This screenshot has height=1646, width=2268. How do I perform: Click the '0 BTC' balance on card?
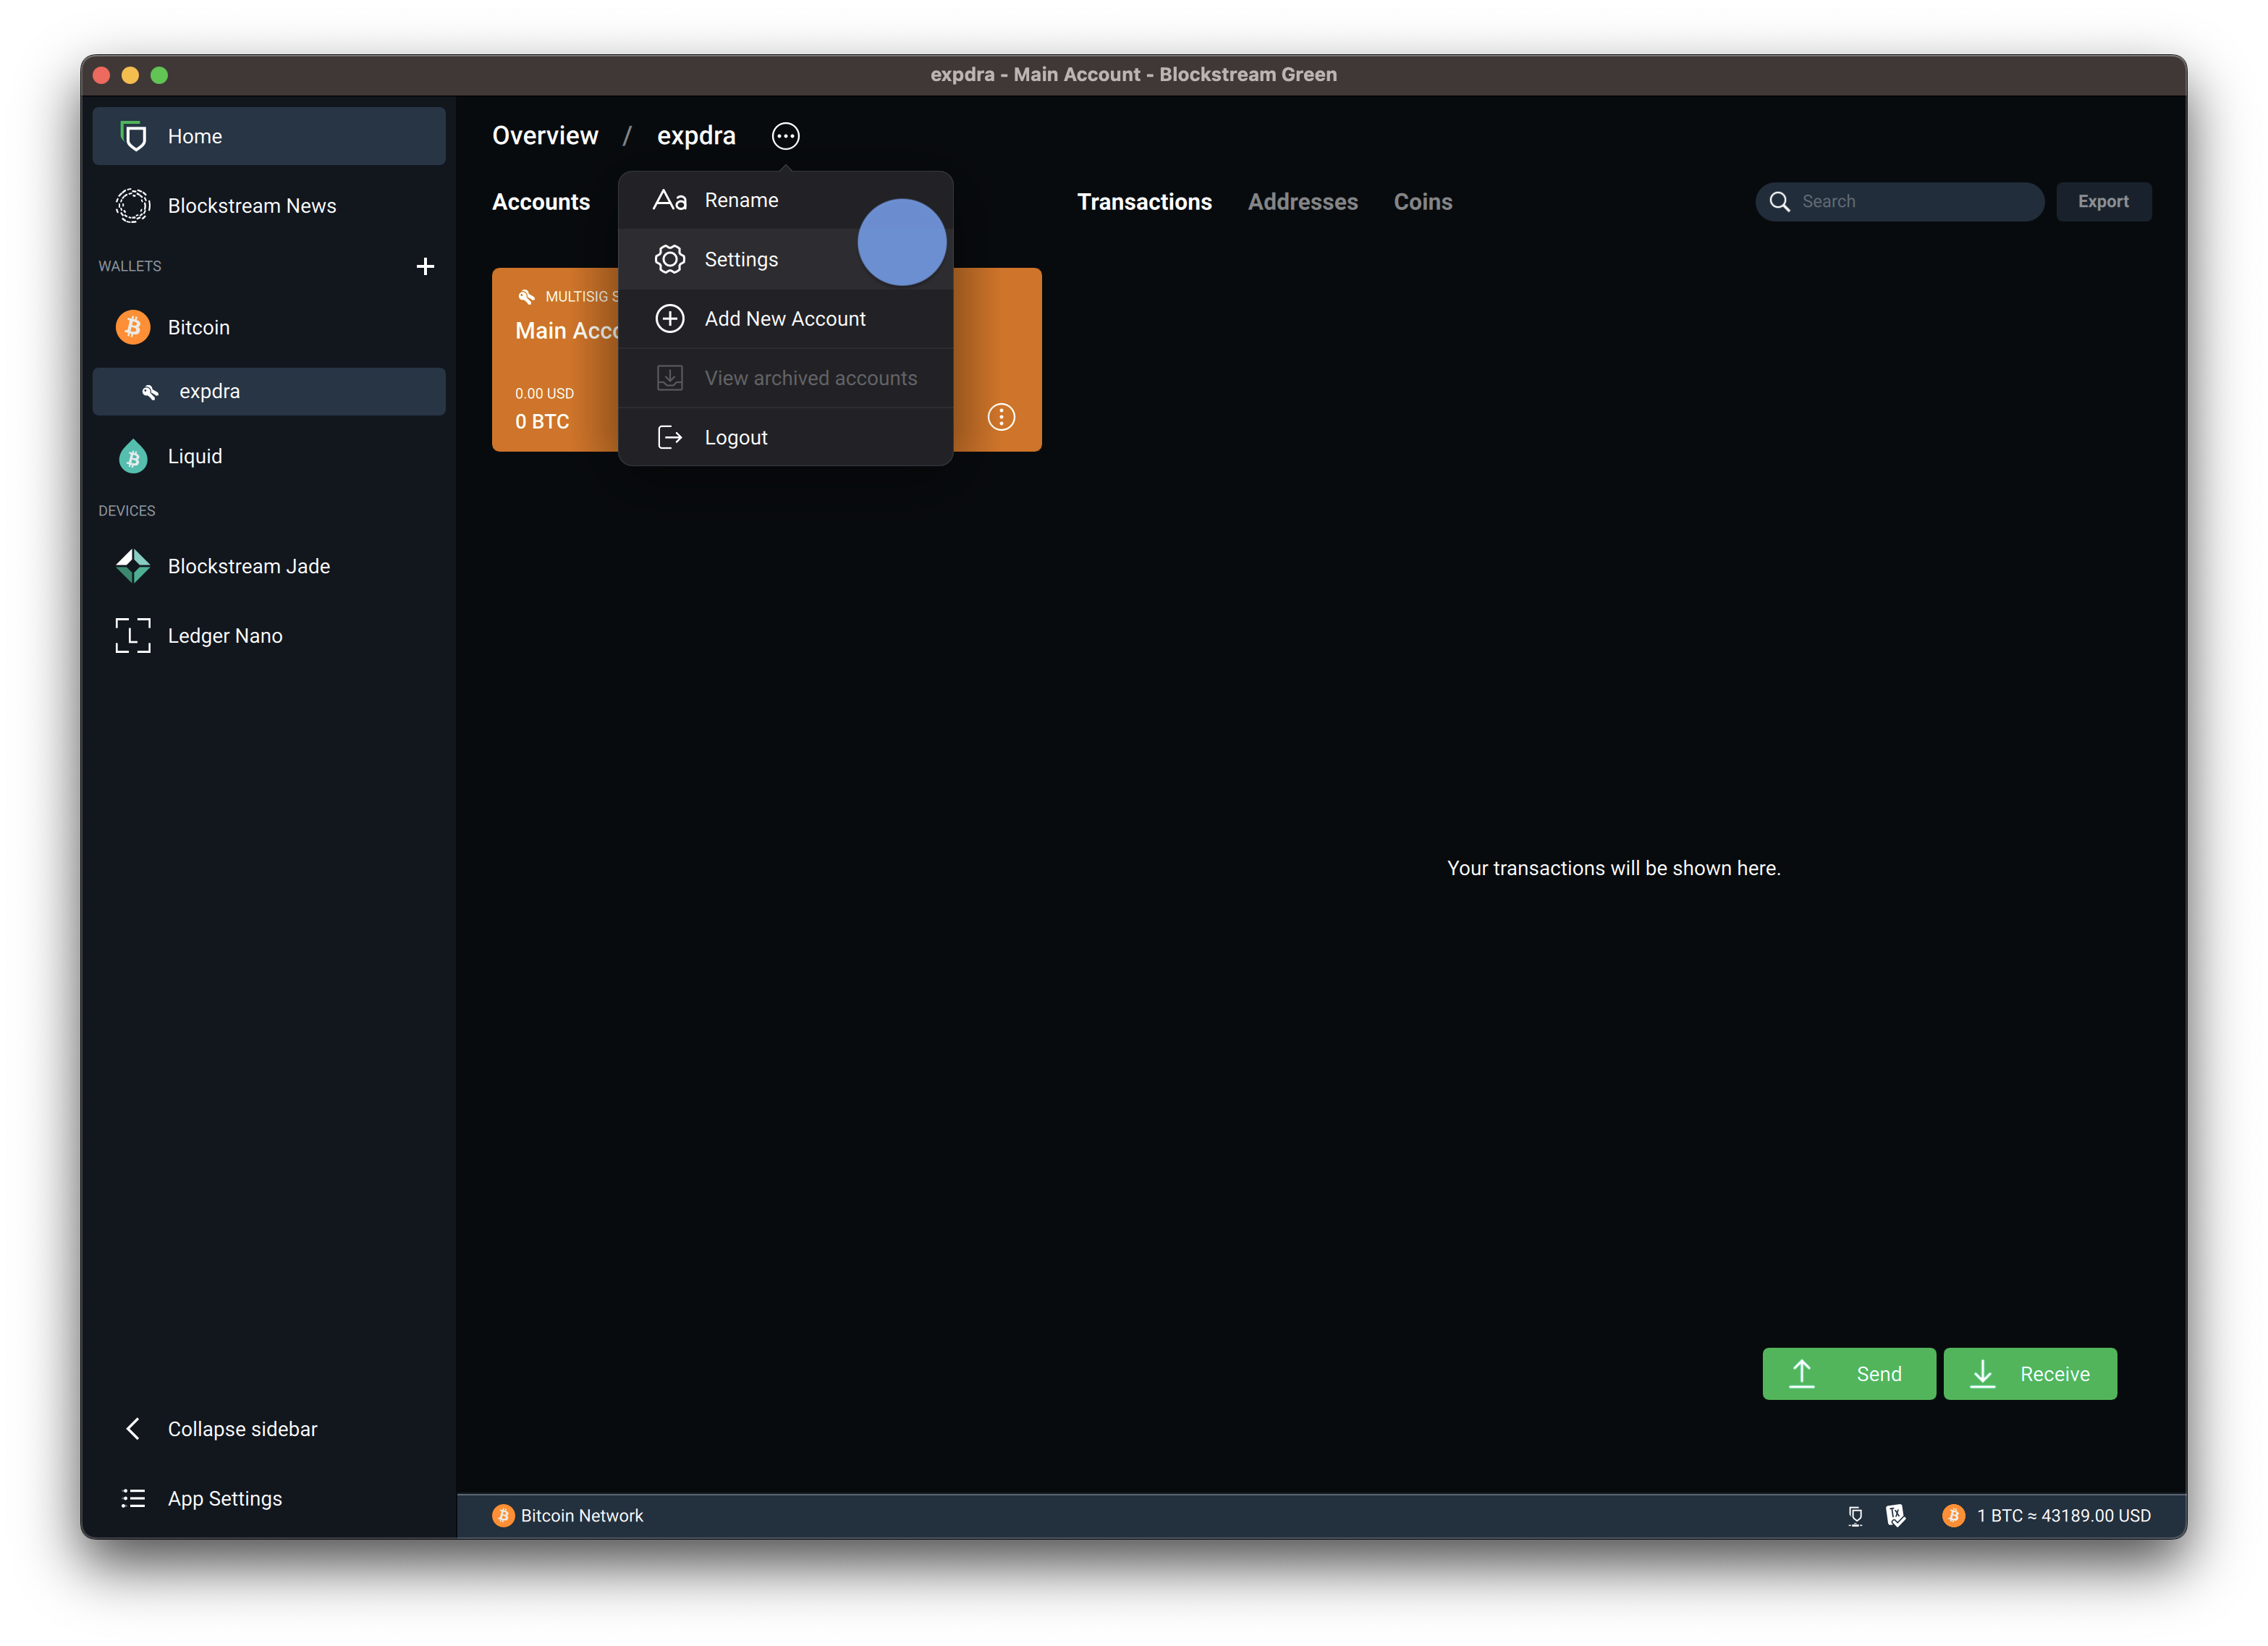[x=542, y=421]
